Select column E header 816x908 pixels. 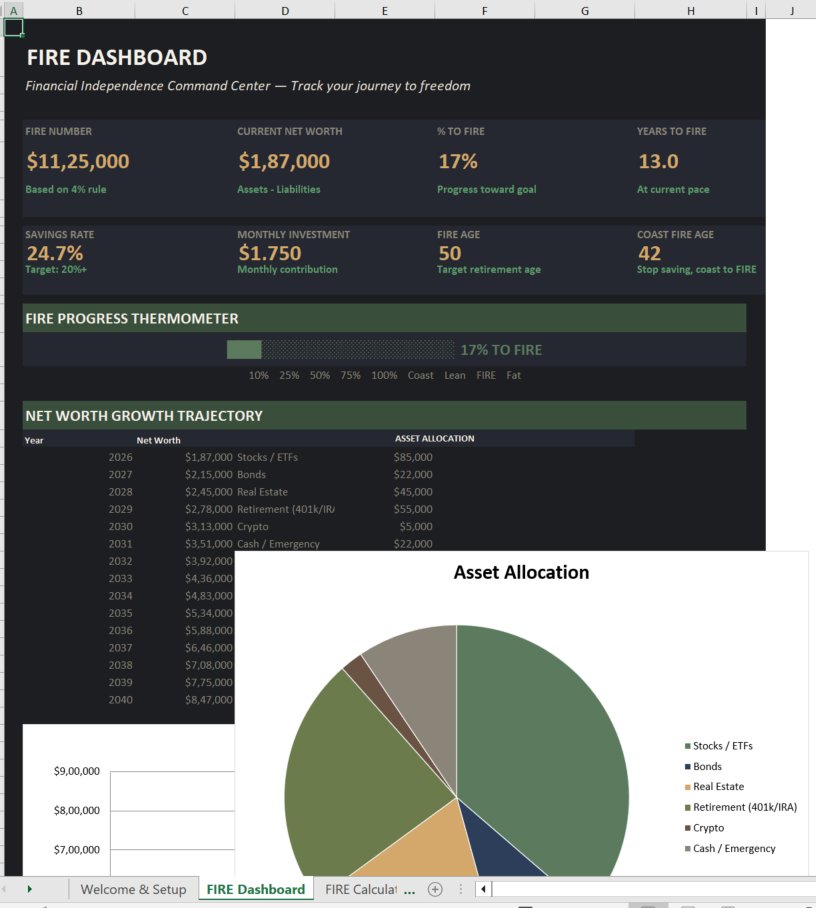click(385, 10)
